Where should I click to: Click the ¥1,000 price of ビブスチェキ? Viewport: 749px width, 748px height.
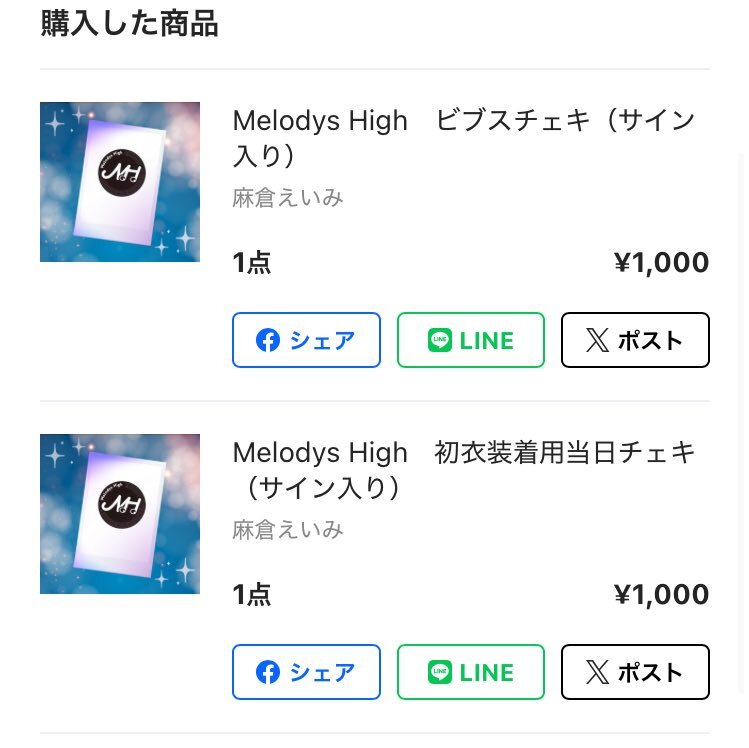click(661, 263)
